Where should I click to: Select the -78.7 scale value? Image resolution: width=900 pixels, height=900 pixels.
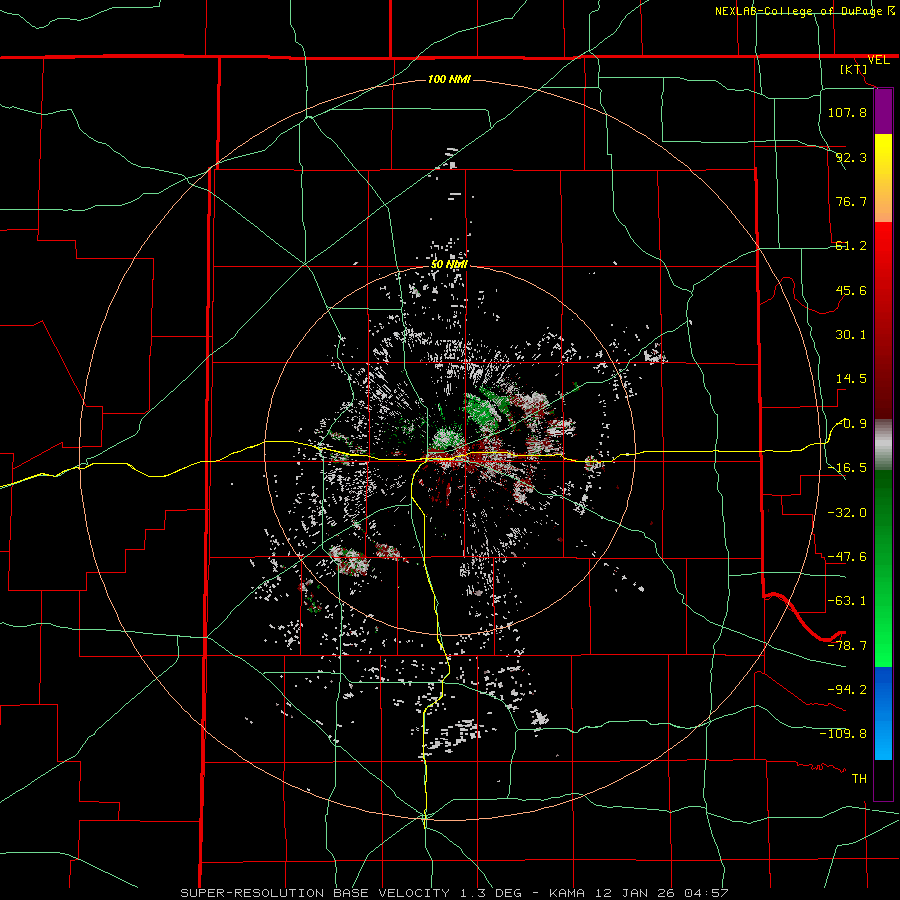[847, 646]
